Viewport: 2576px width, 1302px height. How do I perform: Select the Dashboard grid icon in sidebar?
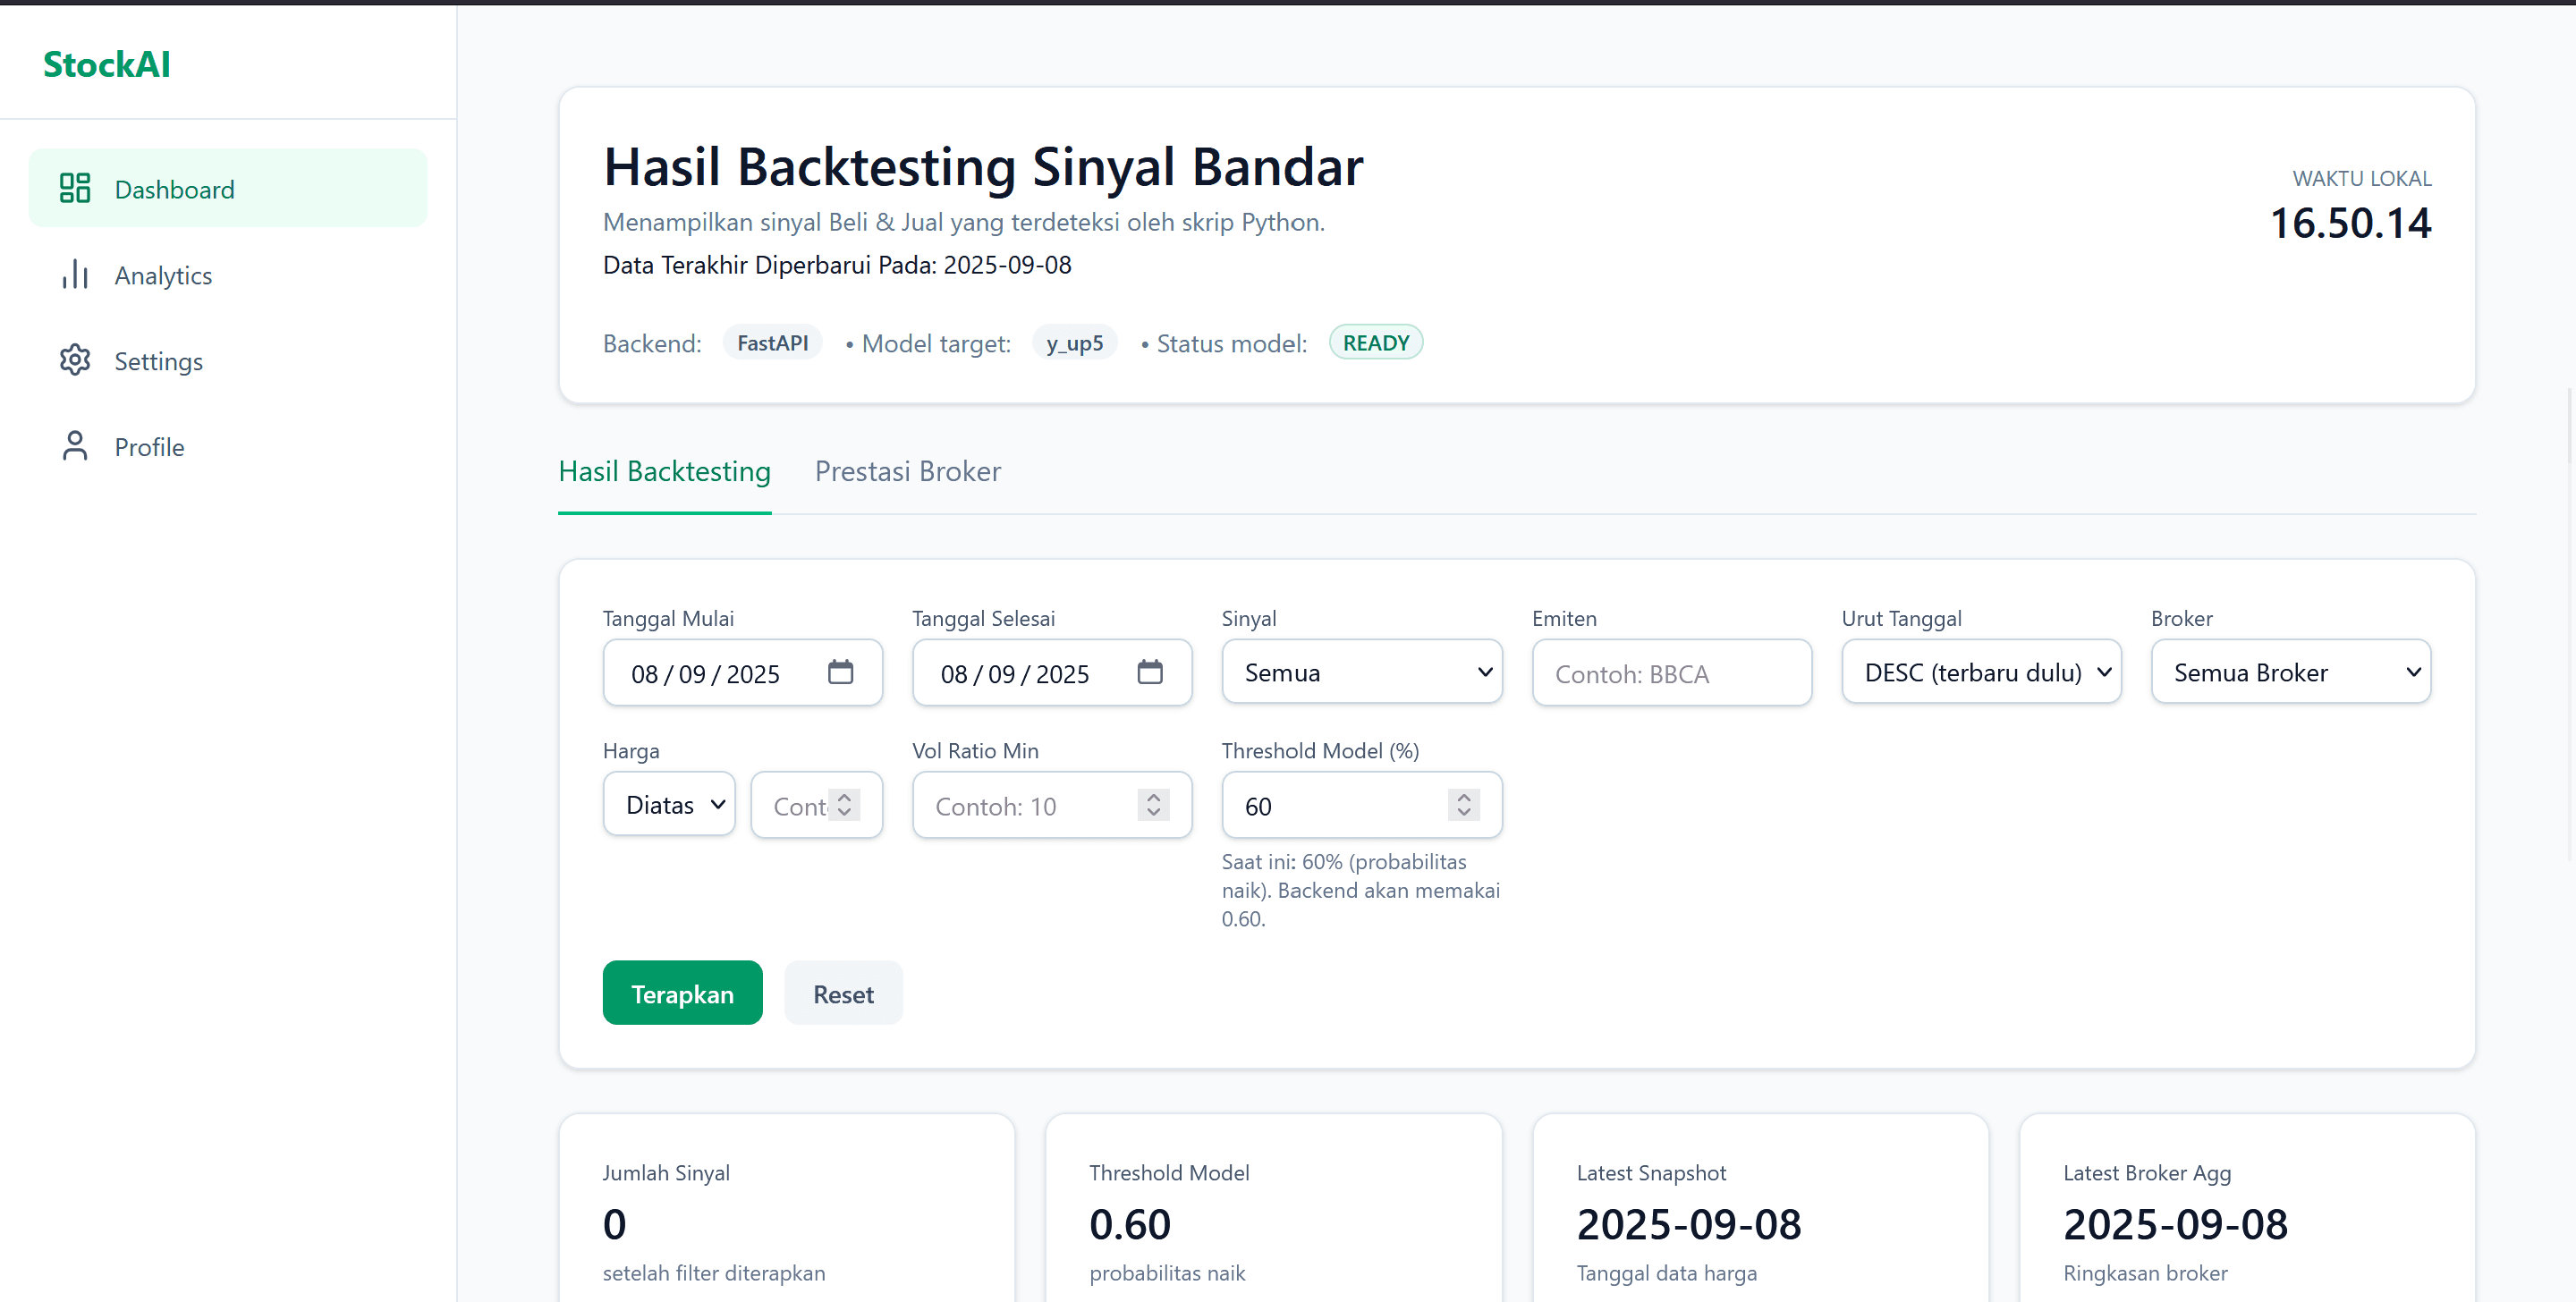point(74,187)
